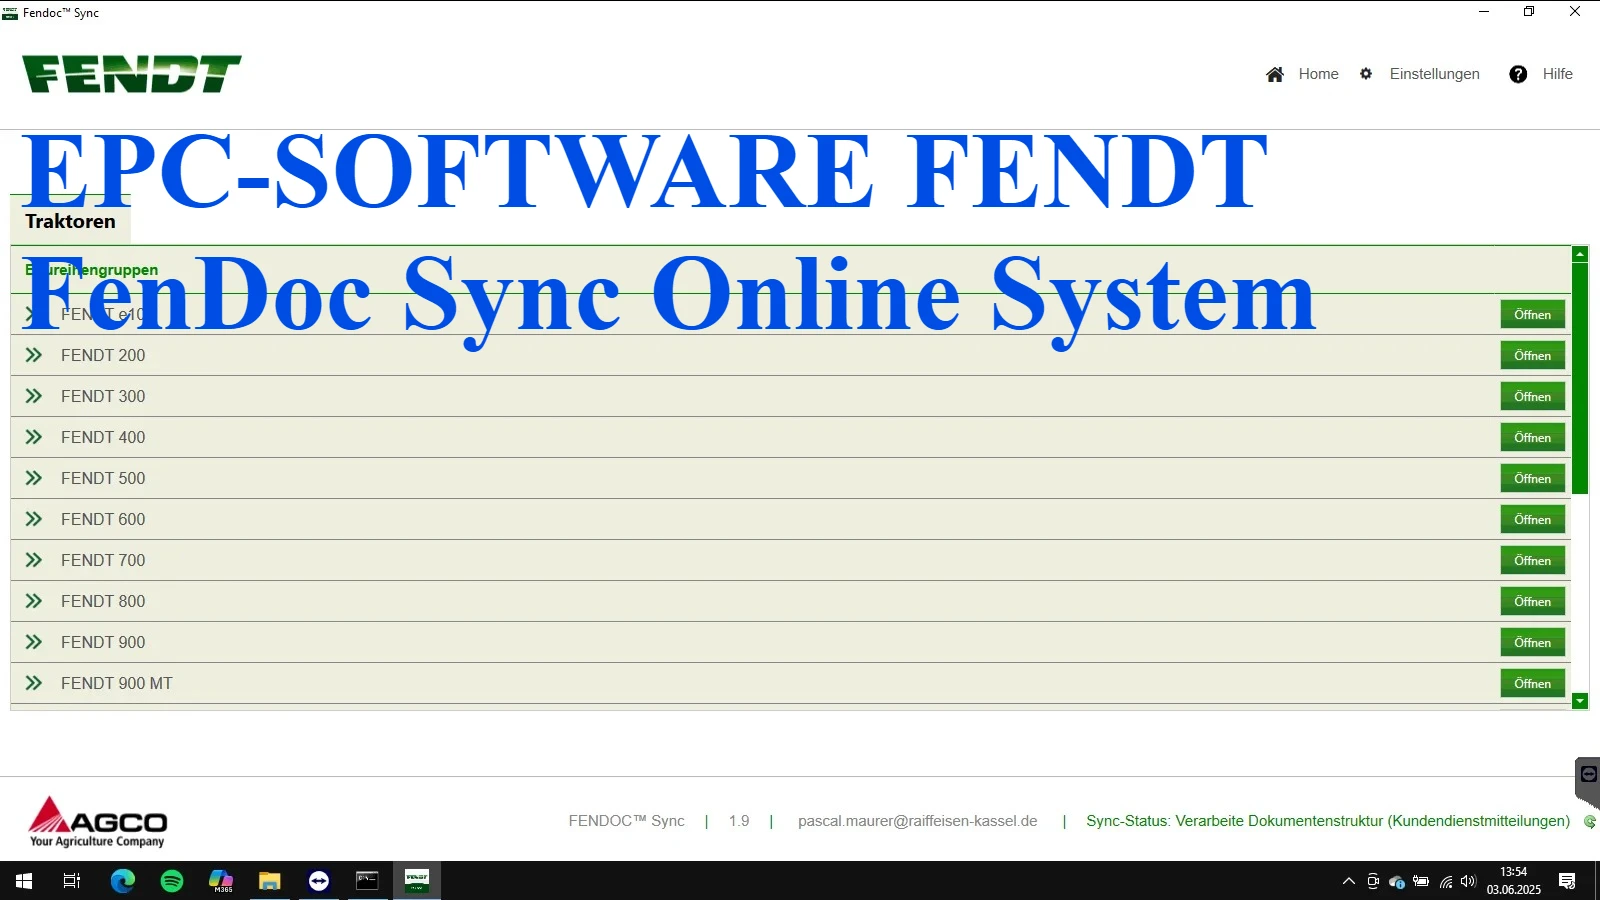1600x900 pixels.
Task: Open the taskbar clock showing 13:54
Action: click(1513, 881)
